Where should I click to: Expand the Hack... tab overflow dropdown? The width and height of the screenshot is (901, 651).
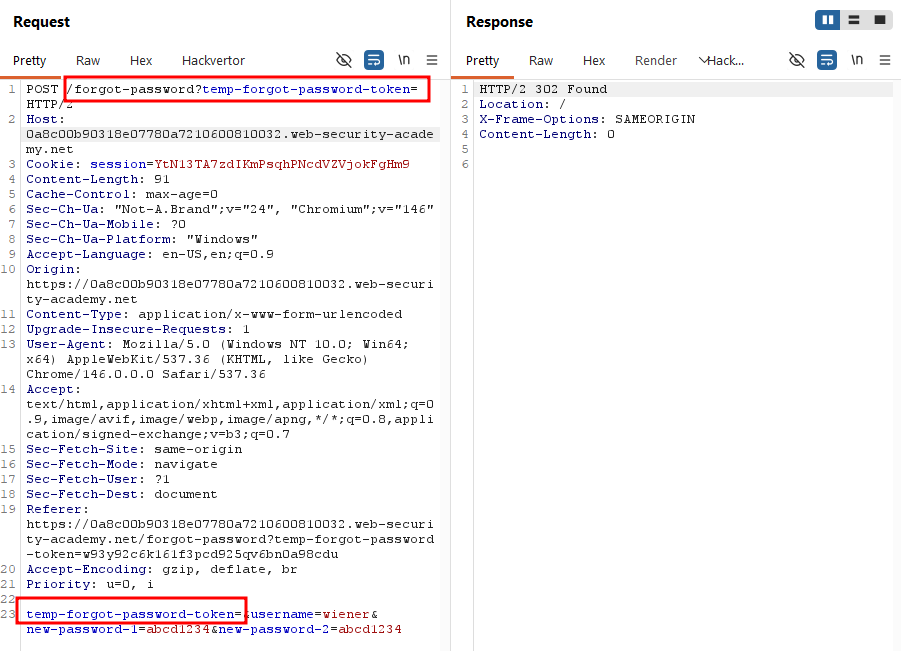pos(721,60)
